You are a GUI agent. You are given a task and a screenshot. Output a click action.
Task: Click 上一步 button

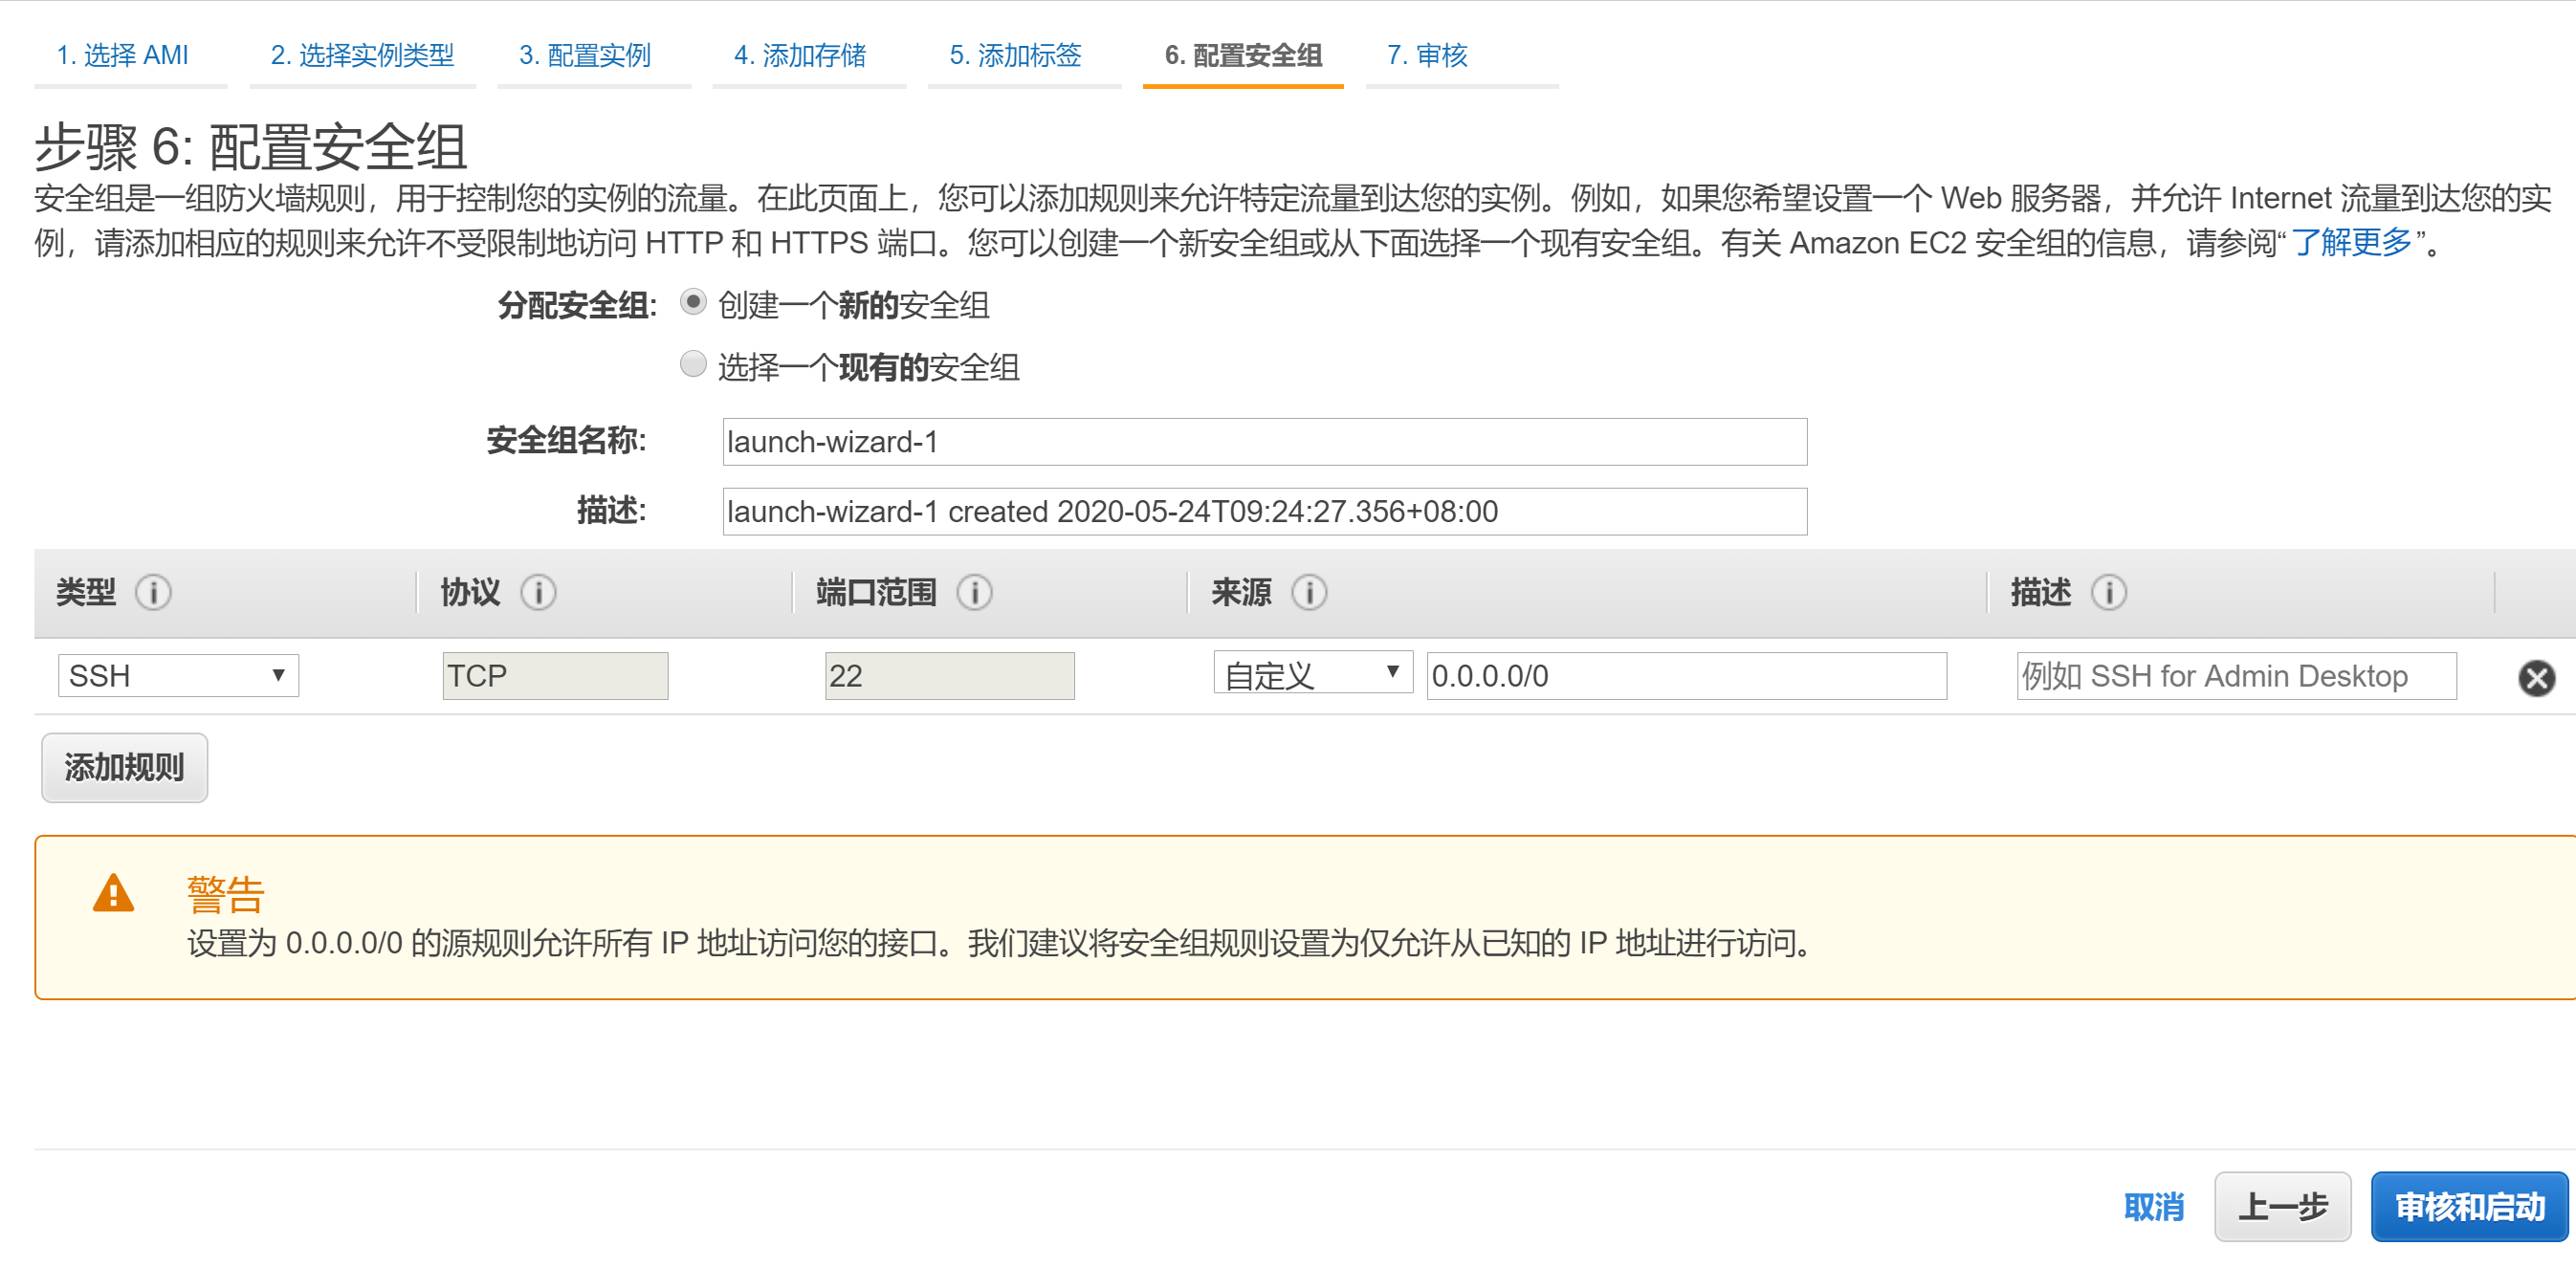pos(2281,1207)
